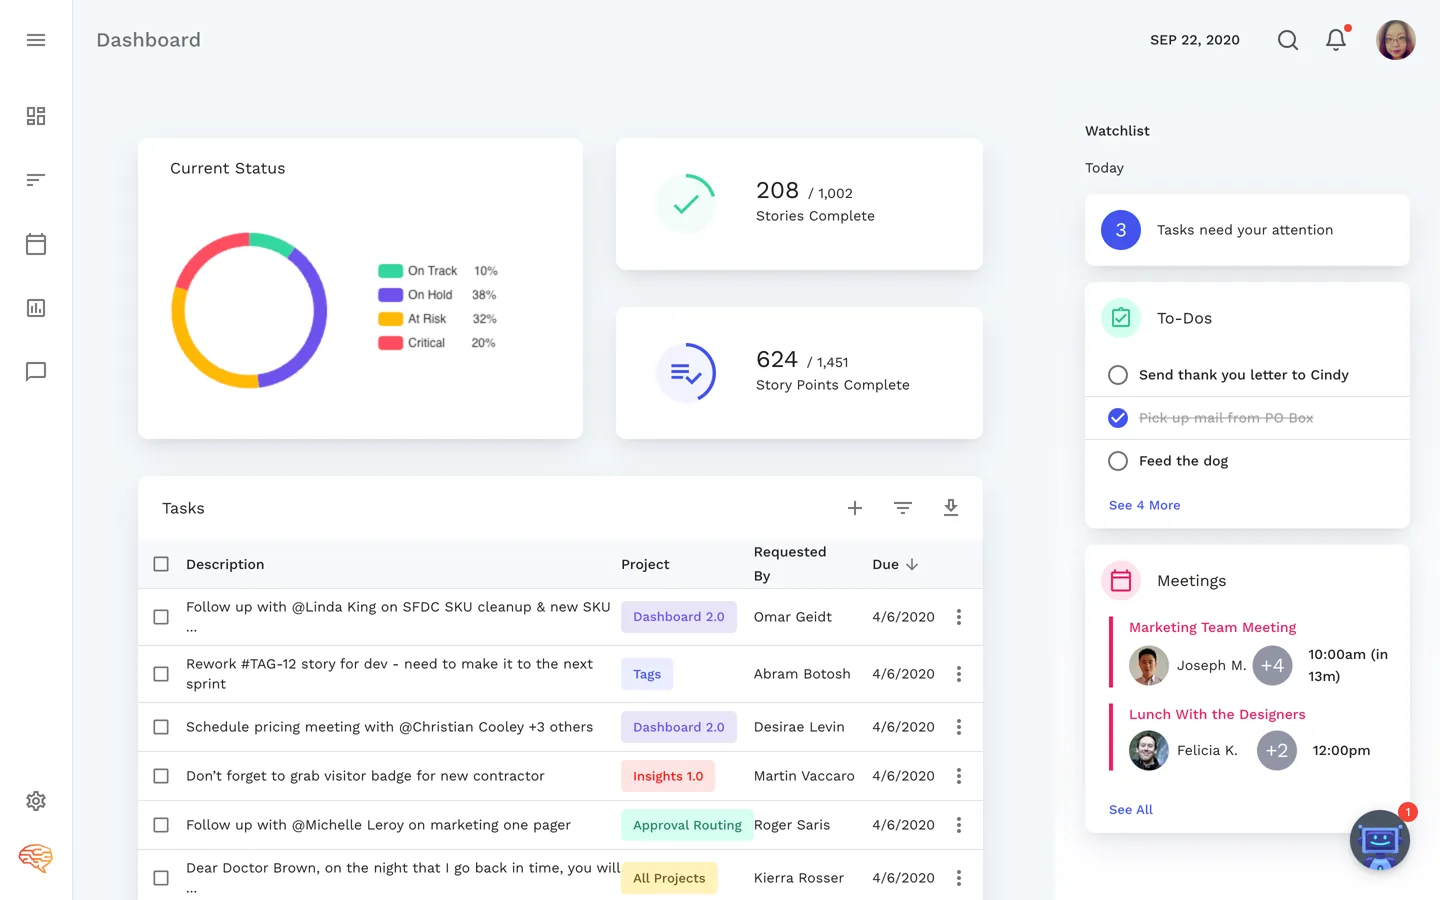The width and height of the screenshot is (1440, 900).
Task: Click See 4 More to-dos link
Action: point(1145,505)
